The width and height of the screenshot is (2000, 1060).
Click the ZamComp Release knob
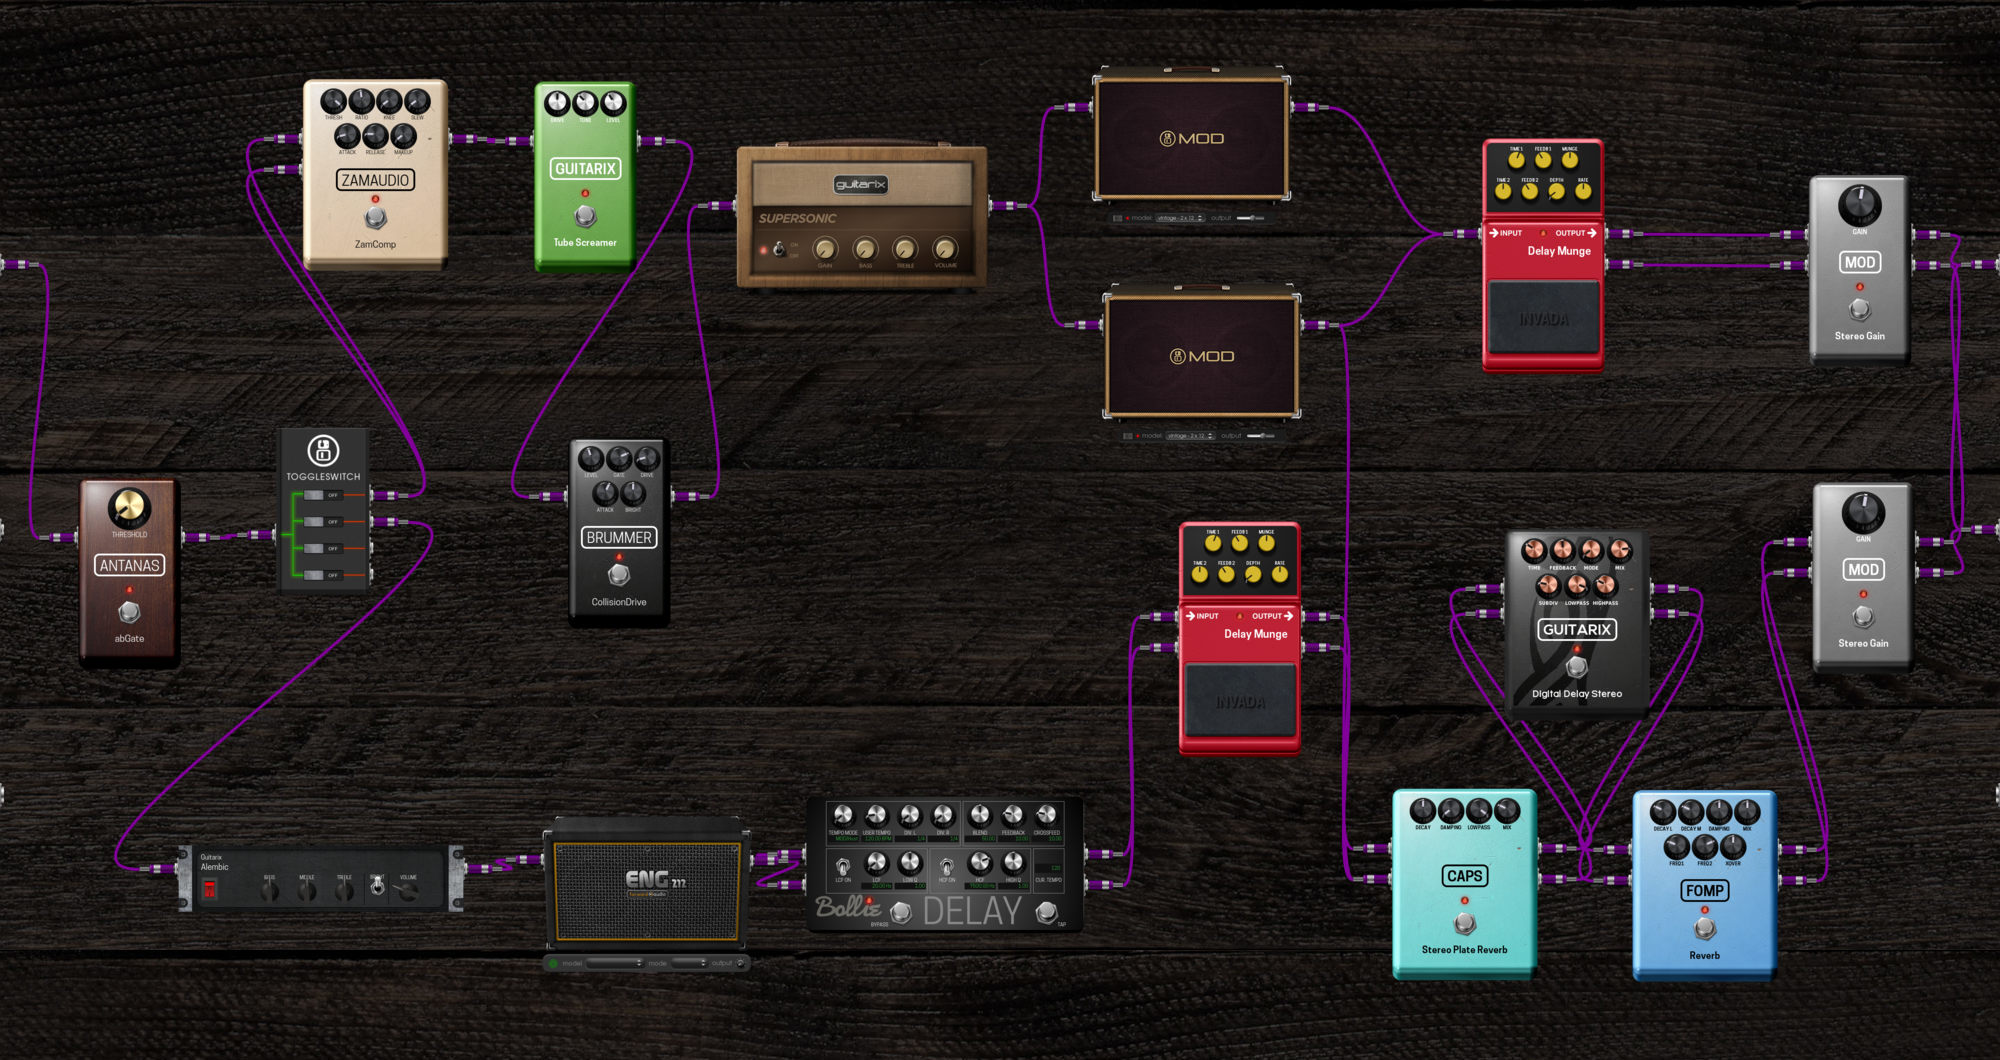pos(375,135)
